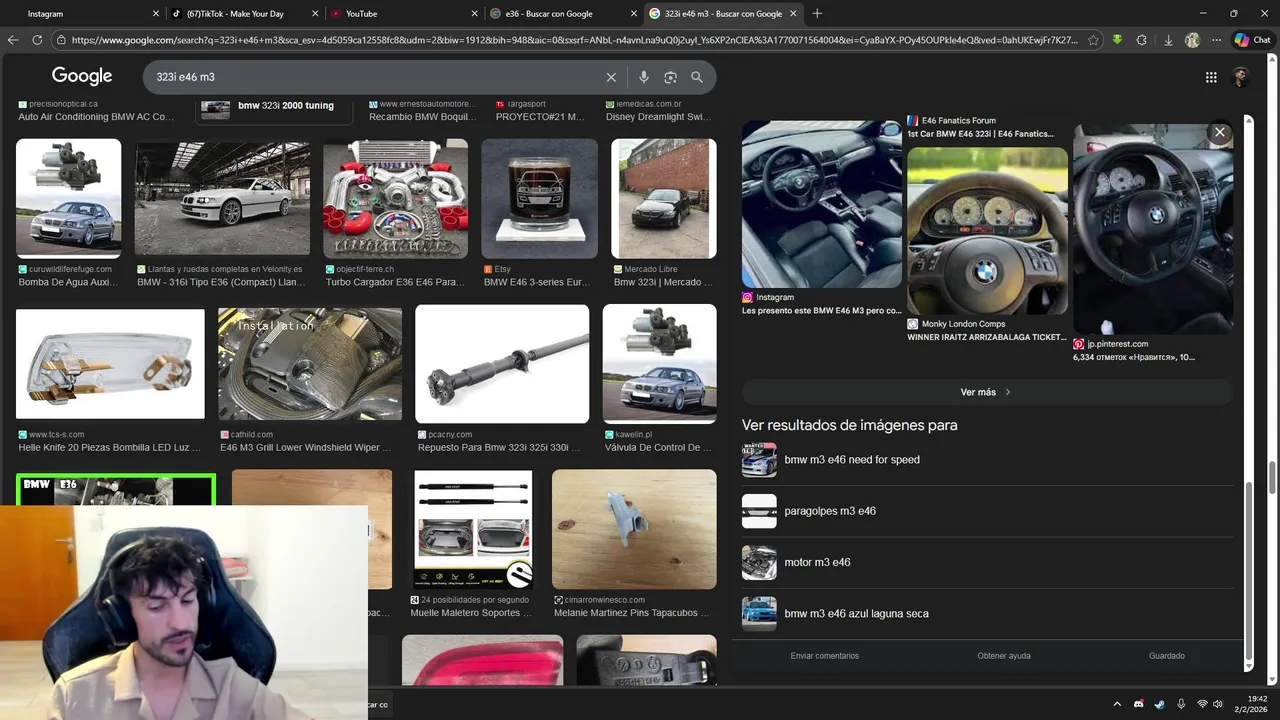Open the Turbo Cargador E36 E46 kit image
The image size is (1280, 720).
click(x=395, y=198)
